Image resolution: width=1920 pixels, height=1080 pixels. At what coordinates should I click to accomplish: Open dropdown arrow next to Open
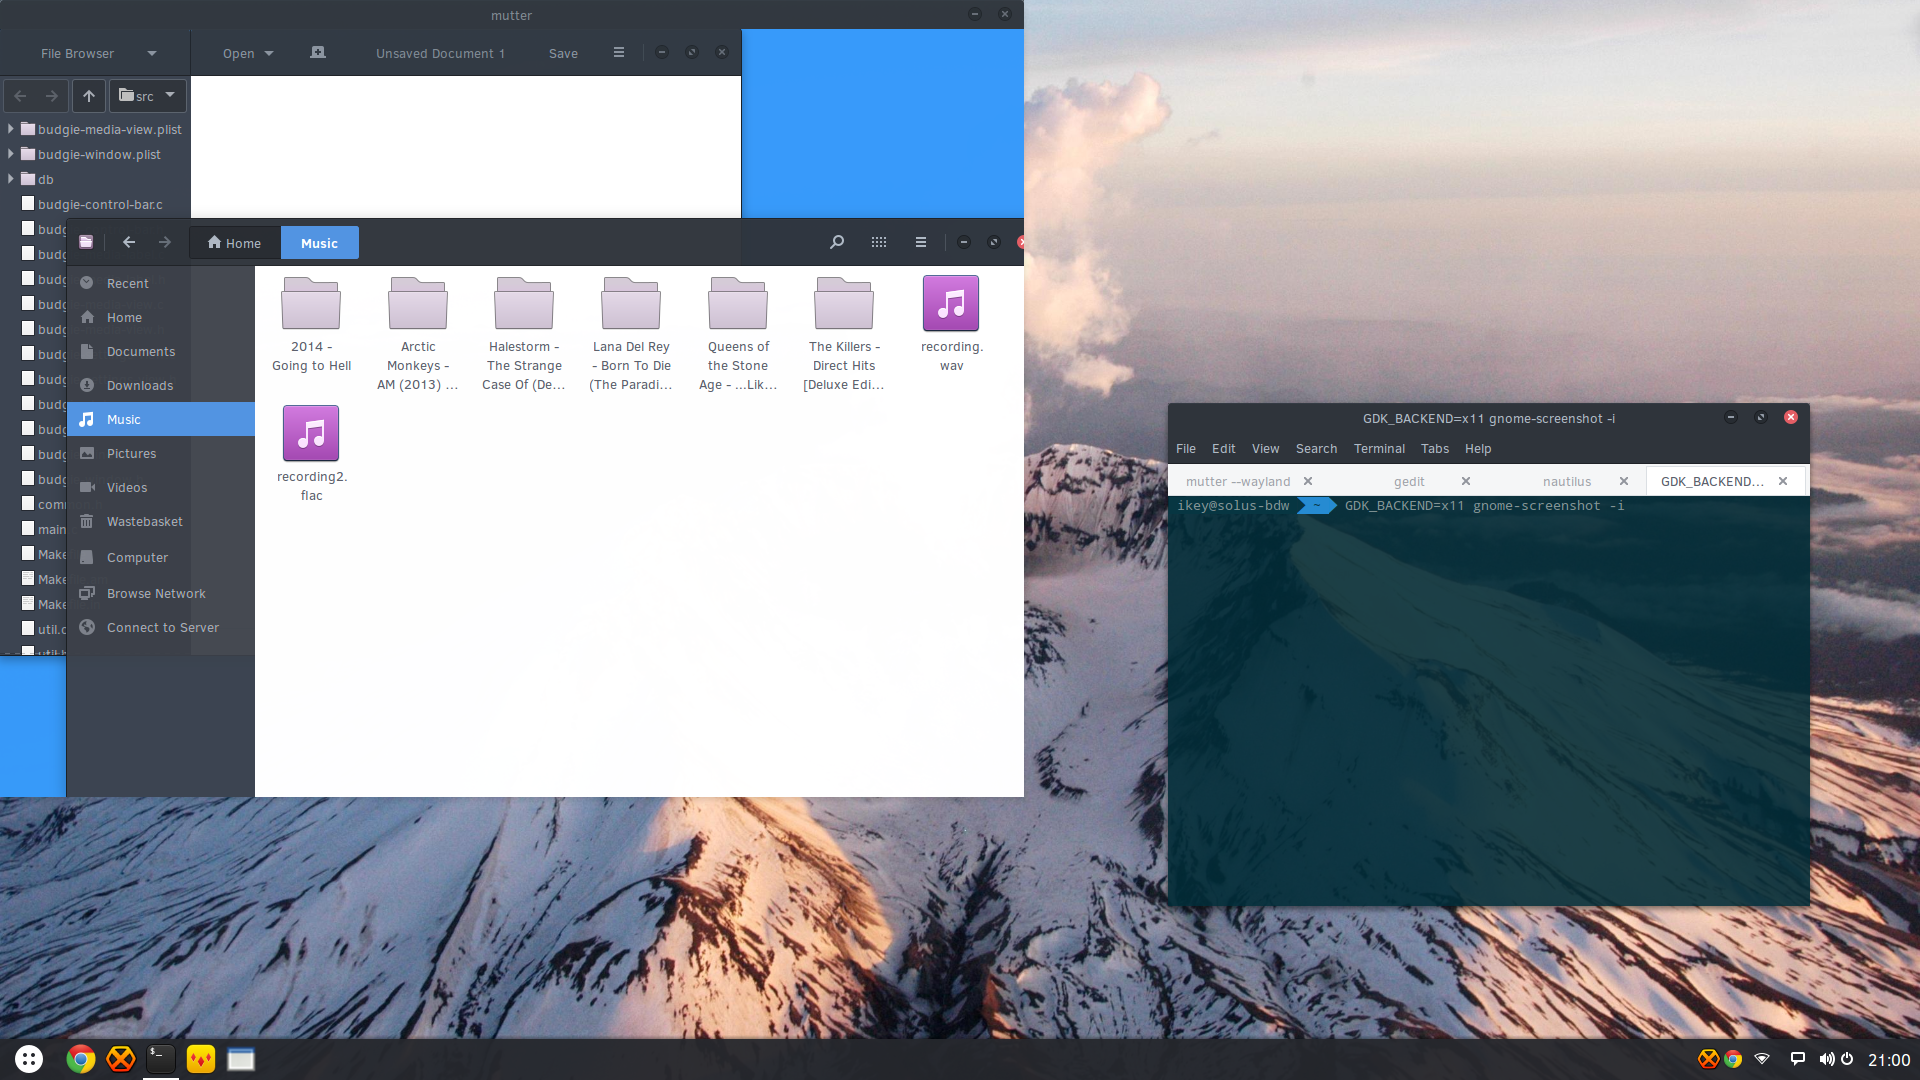coord(269,54)
